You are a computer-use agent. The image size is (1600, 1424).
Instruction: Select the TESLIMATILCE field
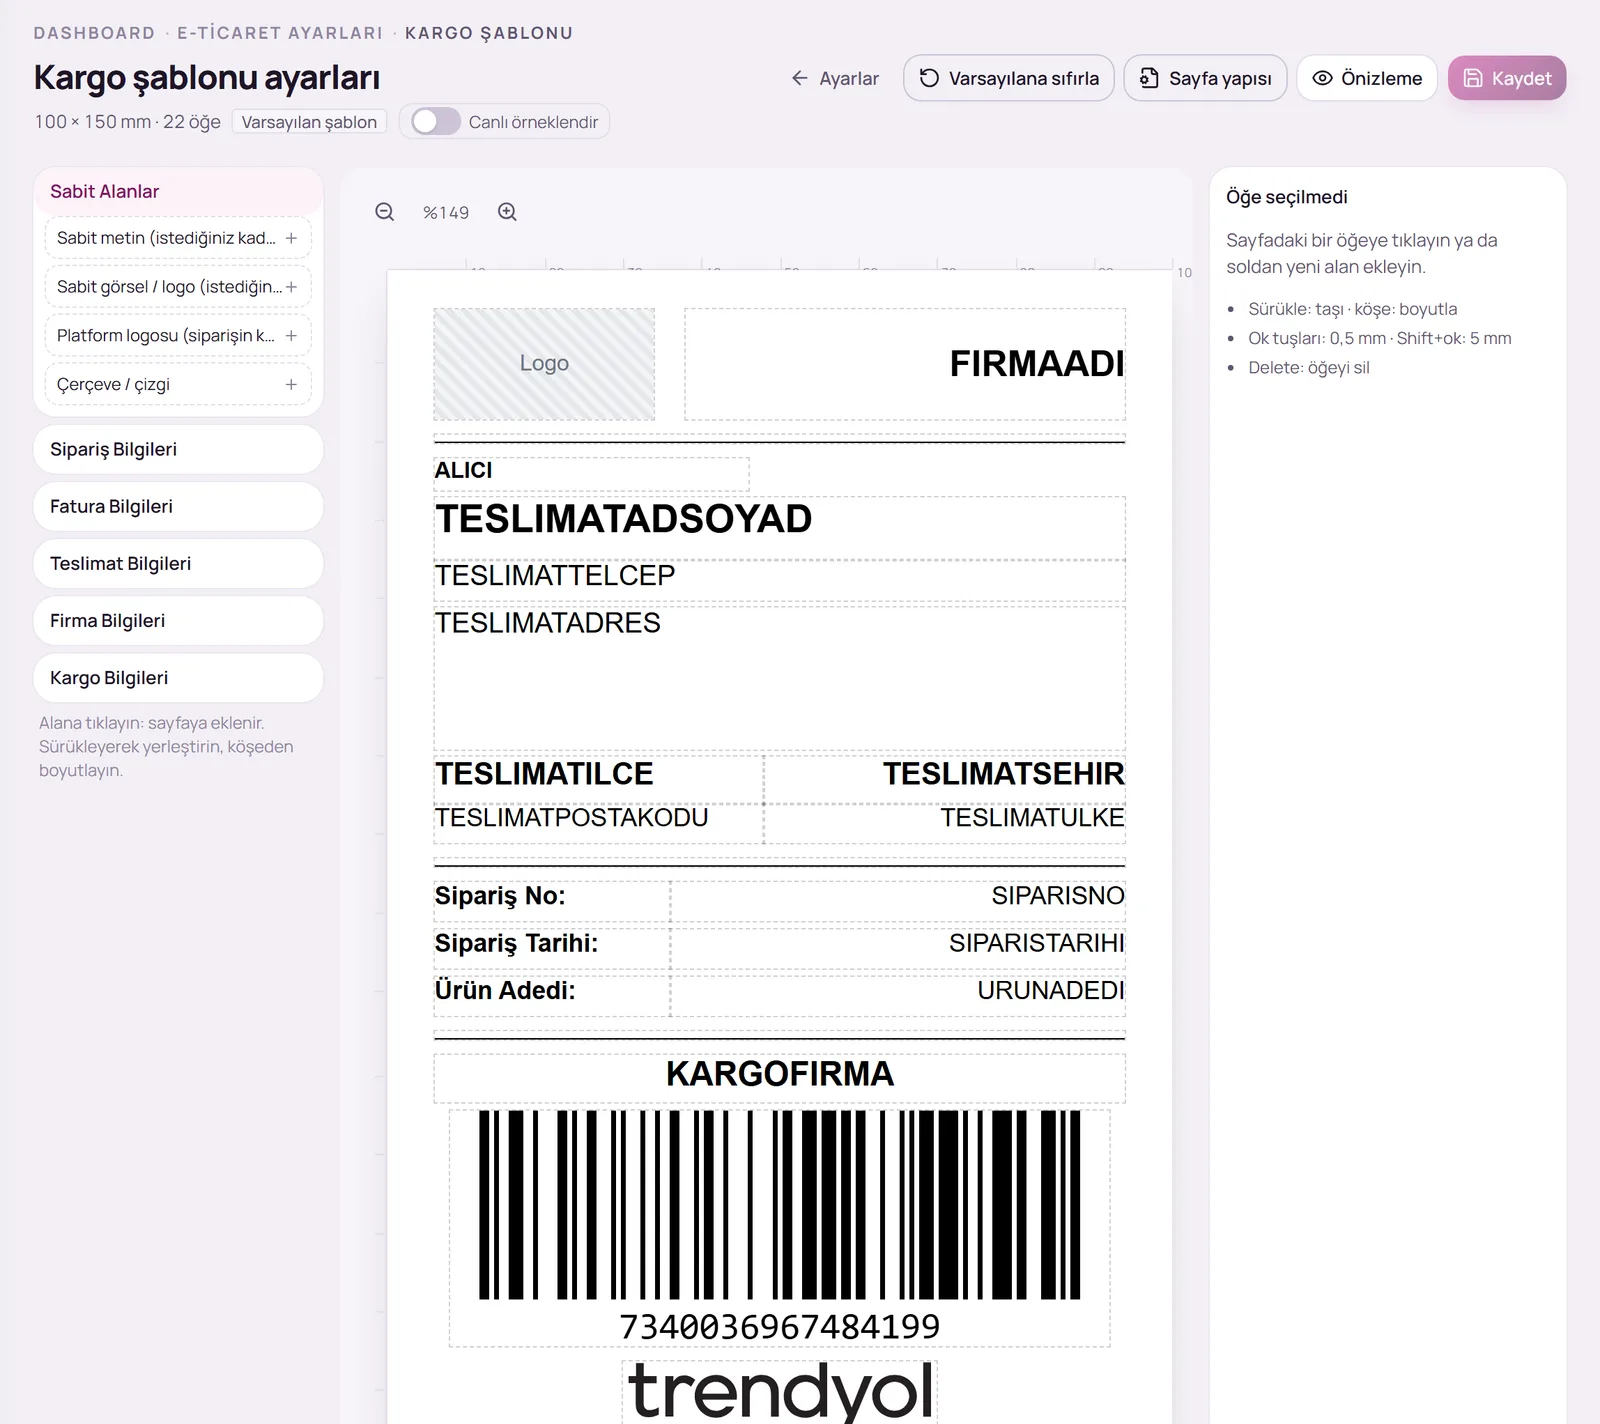598,778
